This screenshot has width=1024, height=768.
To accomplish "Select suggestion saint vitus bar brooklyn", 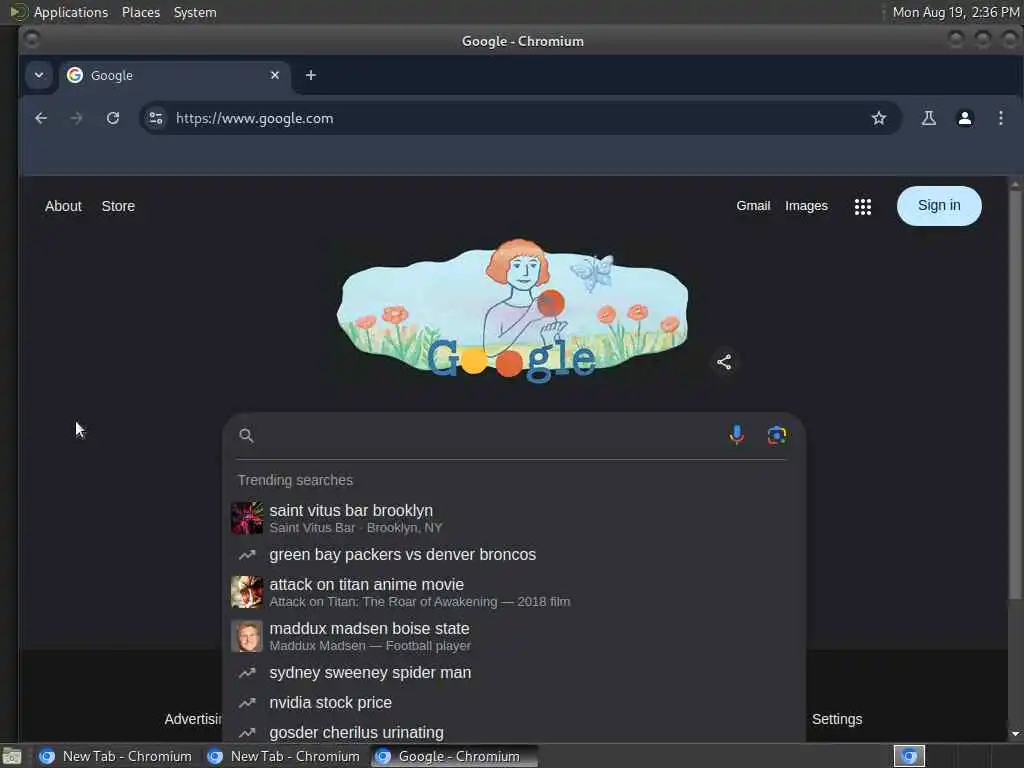I will pos(514,518).
